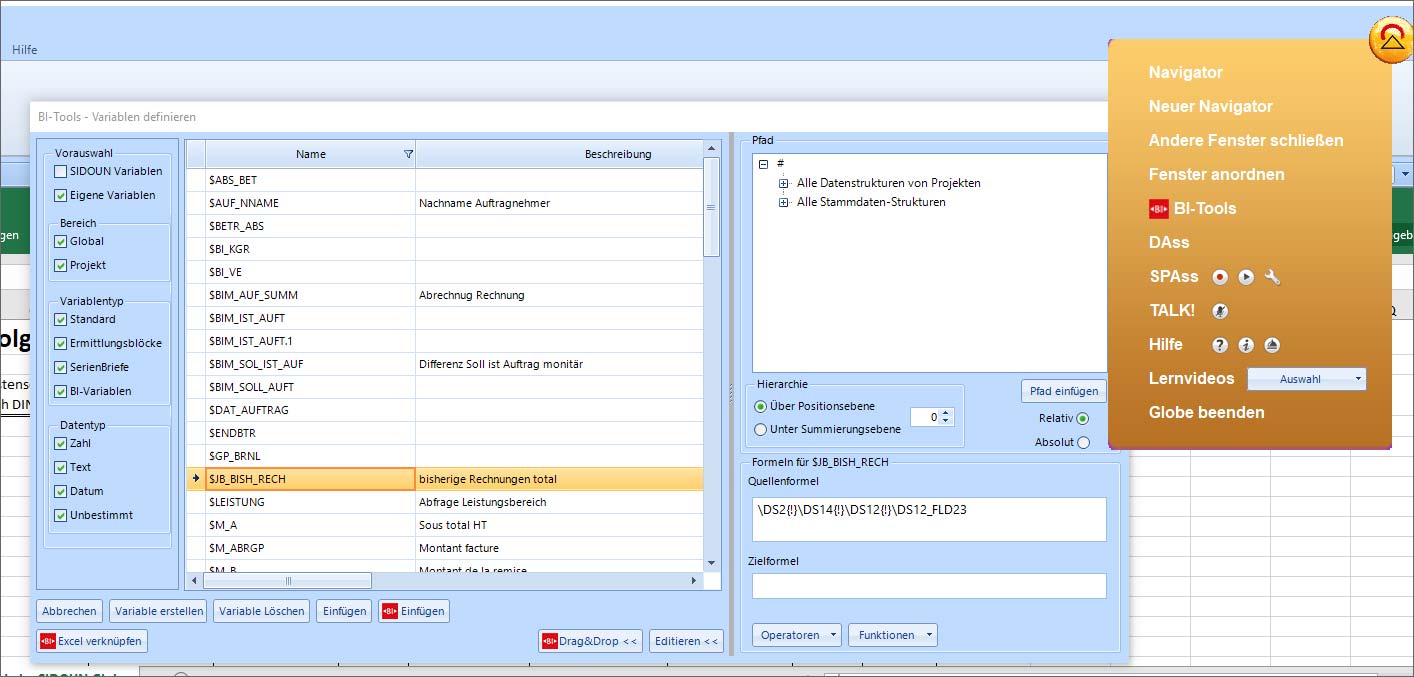This screenshot has width=1414, height=677.
Task: Click the Variable erstellen button
Action: tap(159, 611)
